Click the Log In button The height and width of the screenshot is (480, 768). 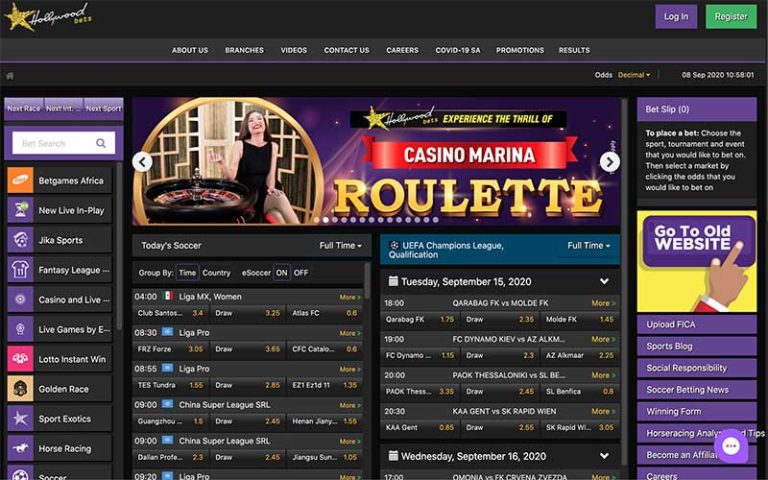(x=676, y=17)
